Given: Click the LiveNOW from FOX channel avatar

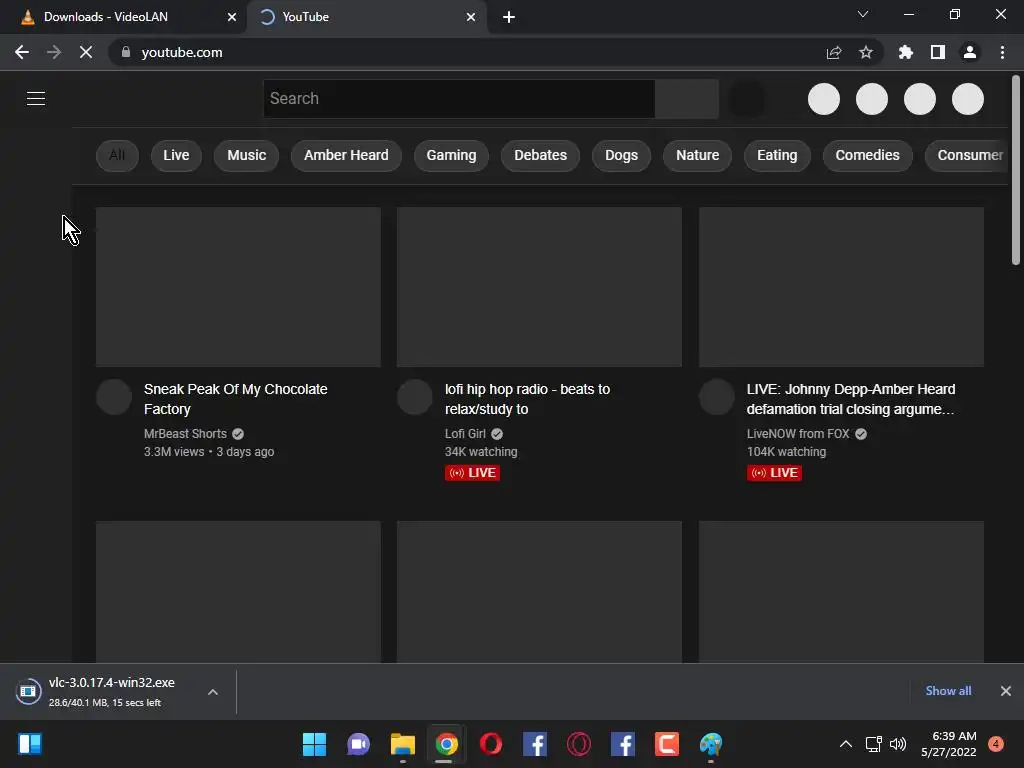Looking at the screenshot, I should pos(717,397).
